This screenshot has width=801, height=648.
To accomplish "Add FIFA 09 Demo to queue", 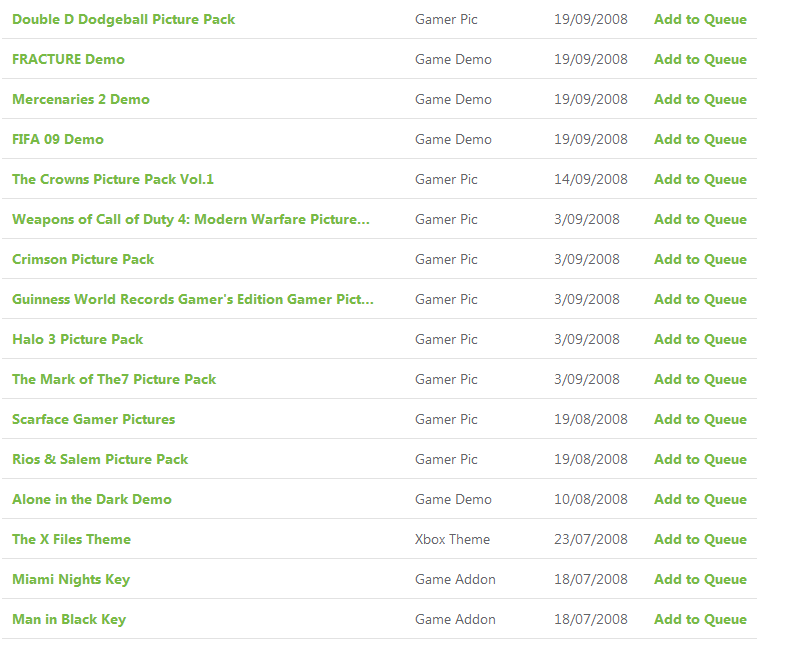I will tap(700, 139).
